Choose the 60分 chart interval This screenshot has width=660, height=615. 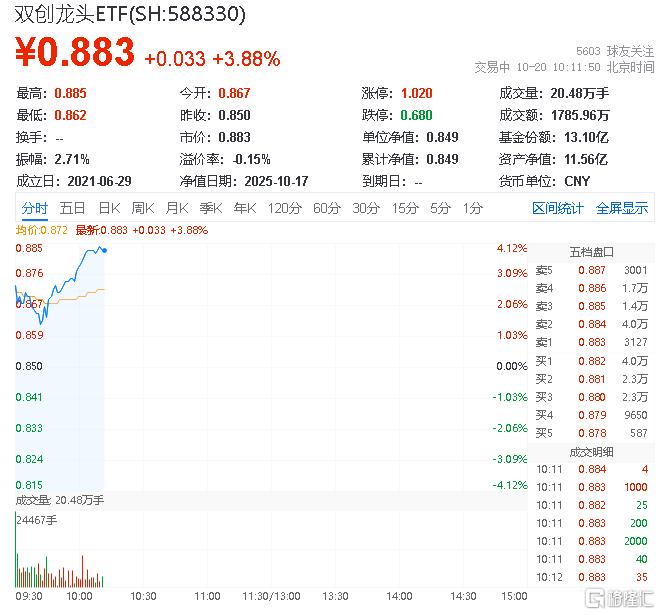click(x=327, y=208)
